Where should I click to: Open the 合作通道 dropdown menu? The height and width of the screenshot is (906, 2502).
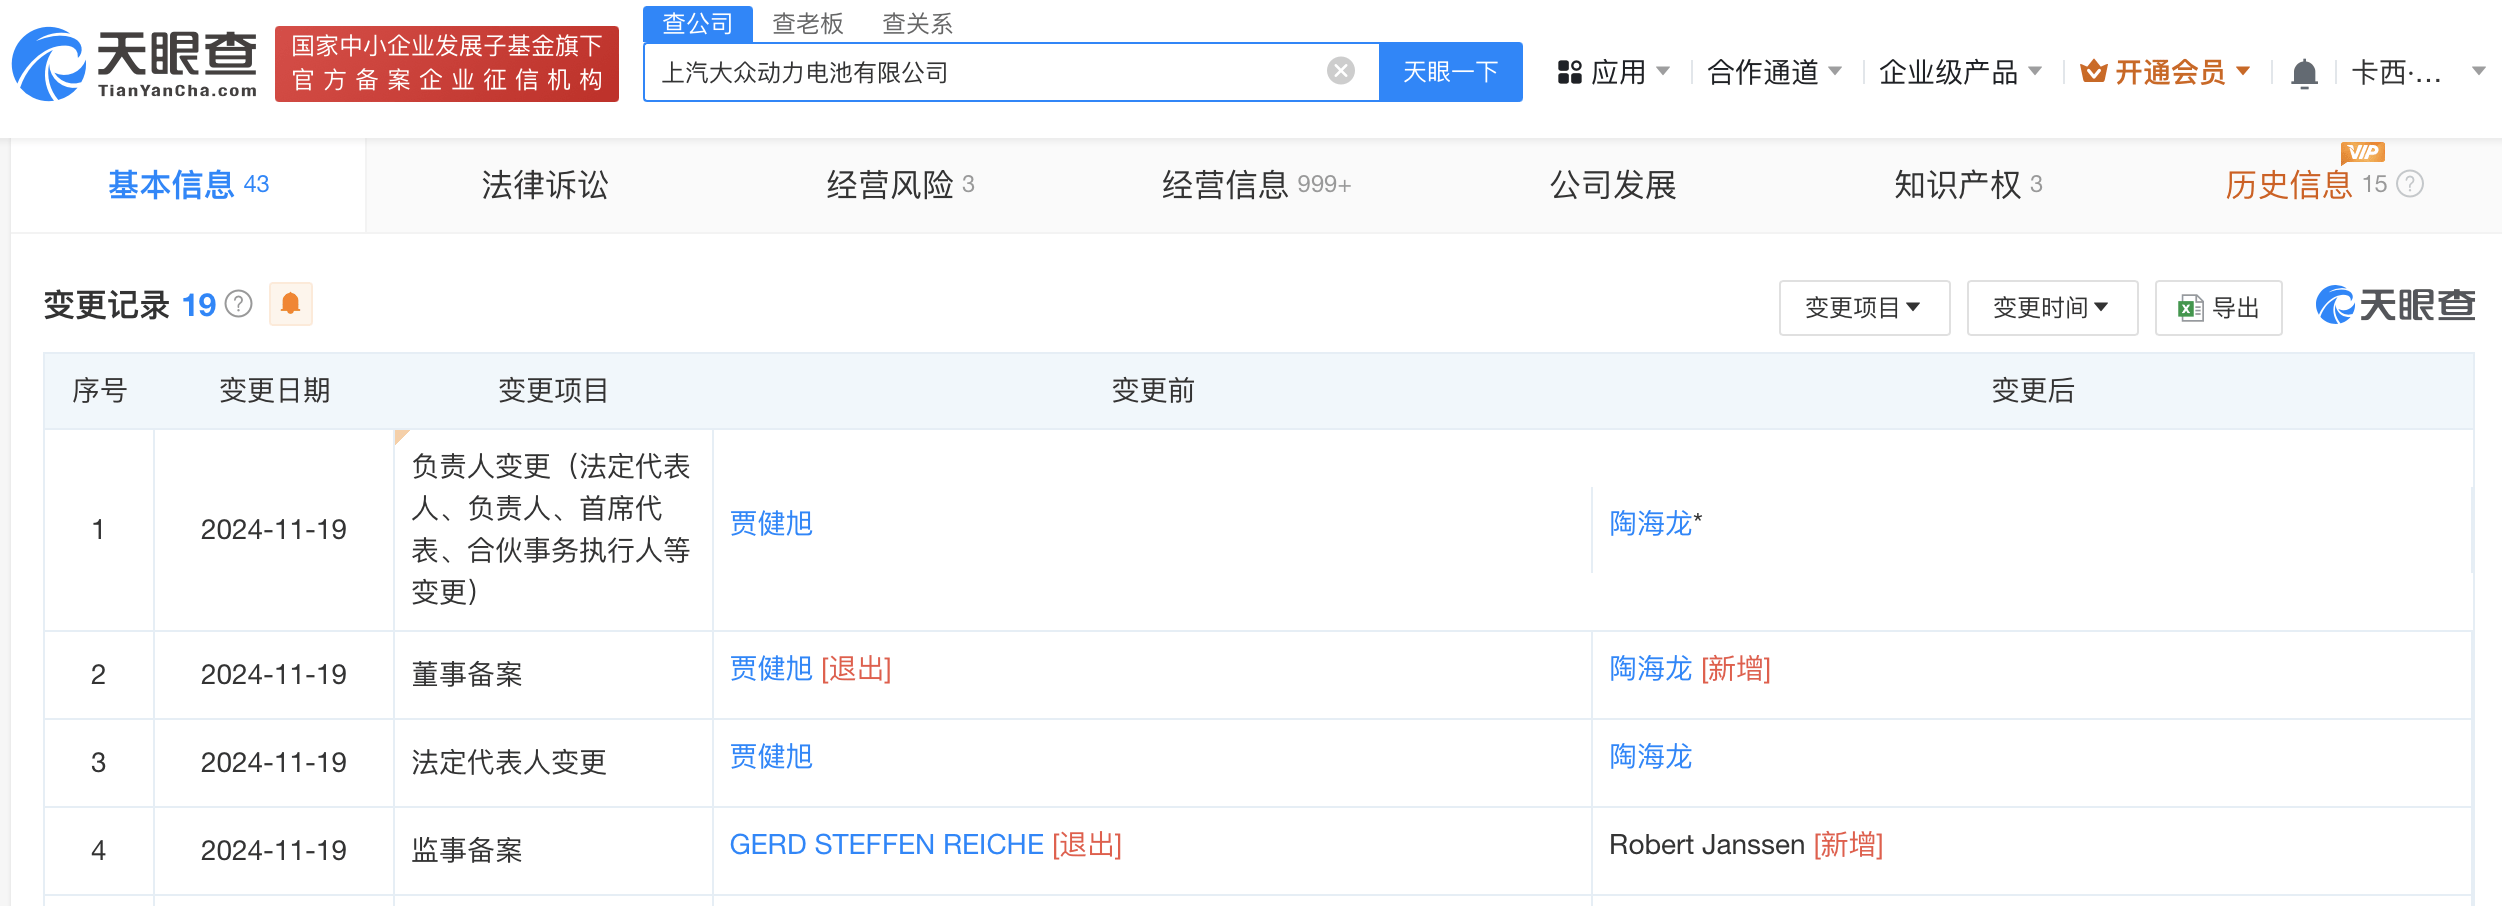click(x=1774, y=72)
